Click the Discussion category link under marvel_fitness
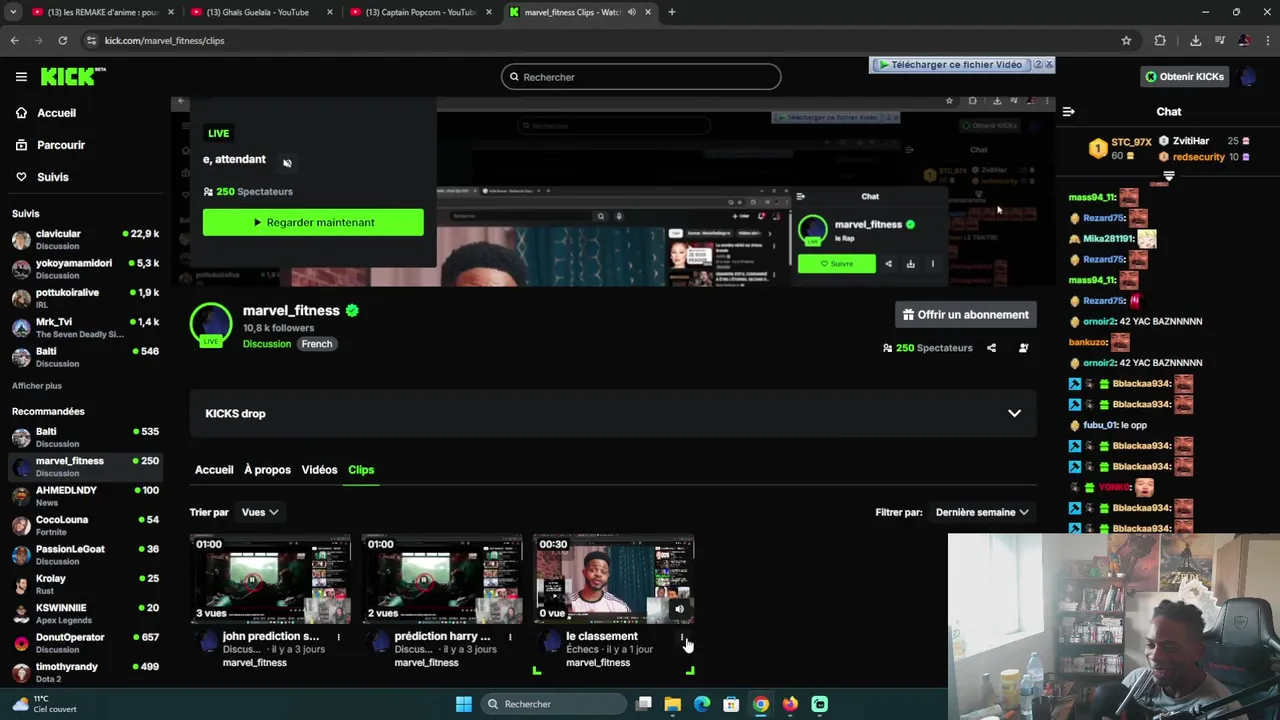 [267, 344]
